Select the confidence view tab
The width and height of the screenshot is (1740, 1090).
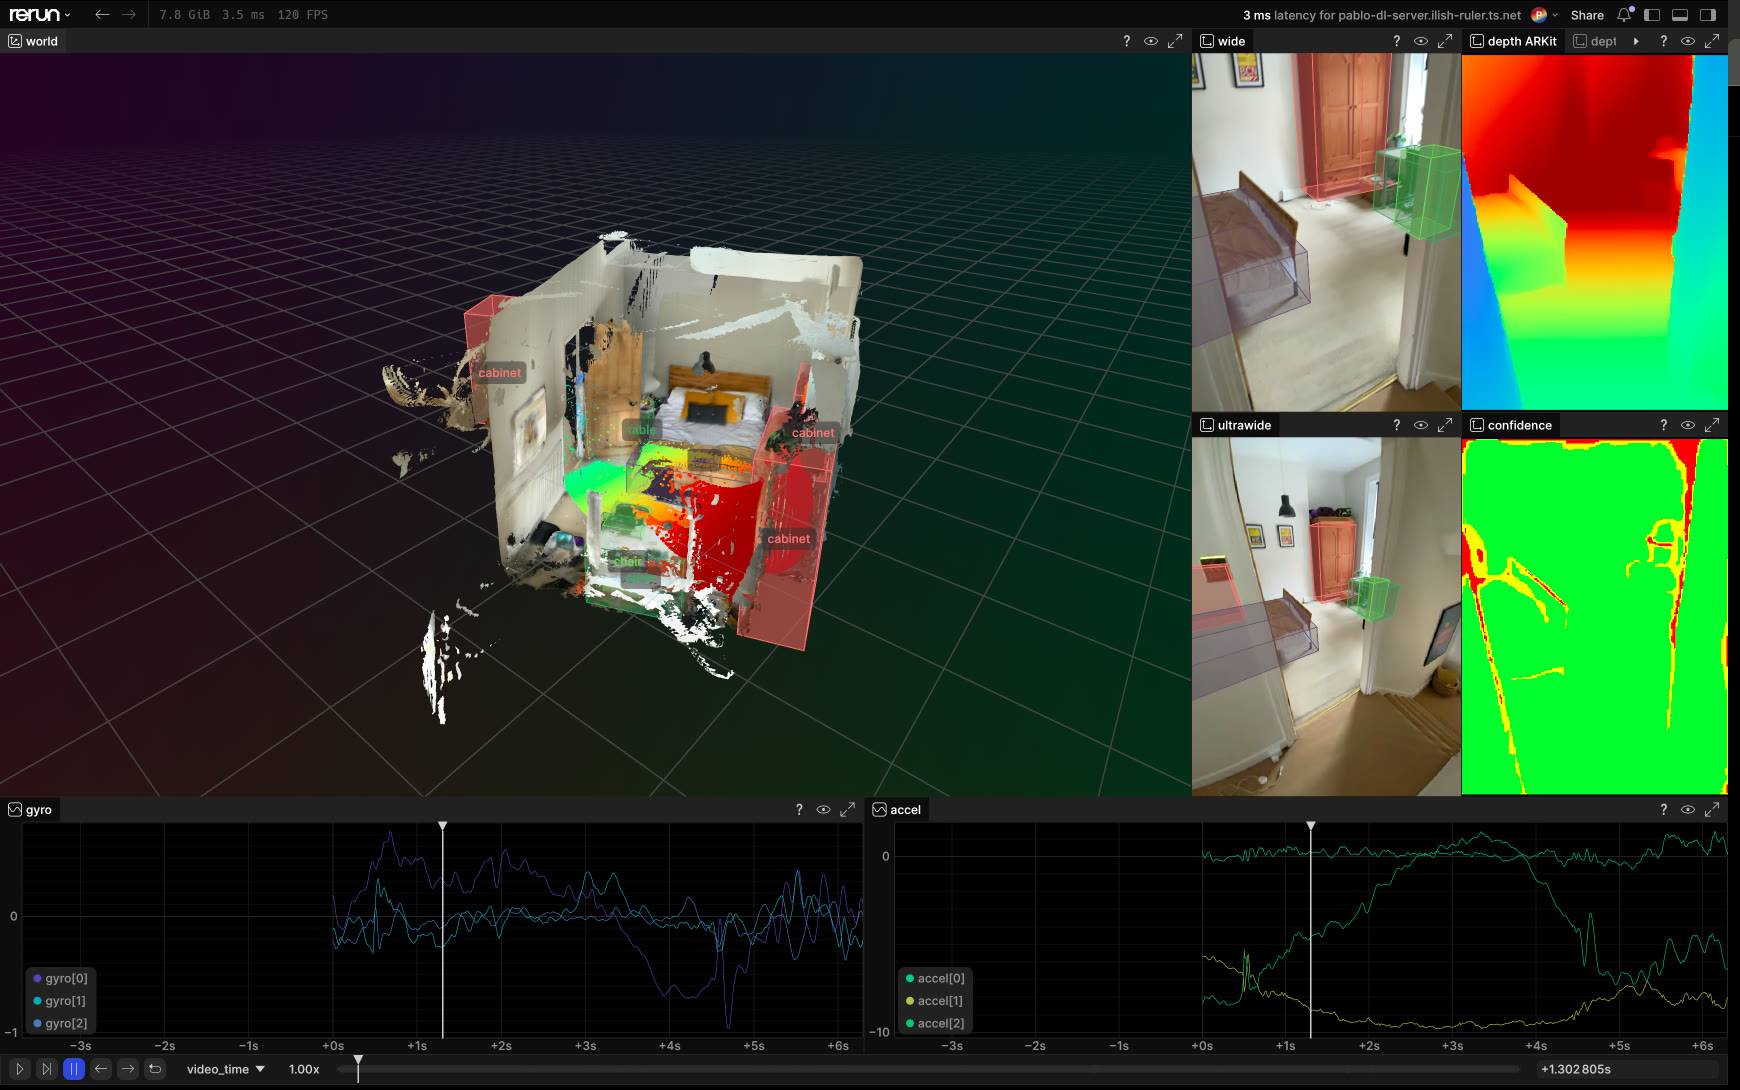coord(1511,425)
